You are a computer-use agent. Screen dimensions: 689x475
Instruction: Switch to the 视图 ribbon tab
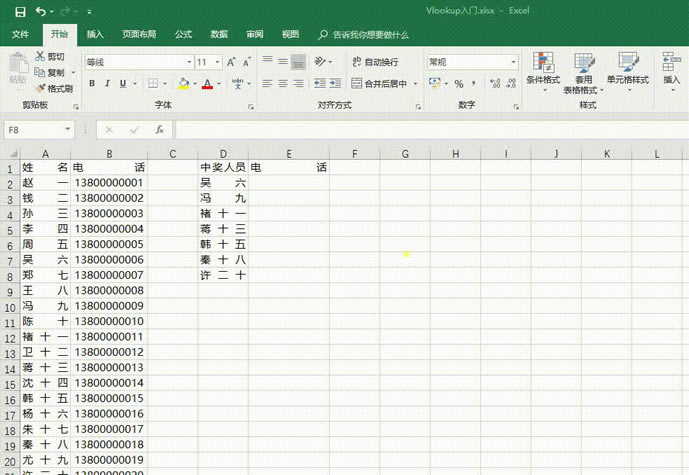tap(290, 34)
